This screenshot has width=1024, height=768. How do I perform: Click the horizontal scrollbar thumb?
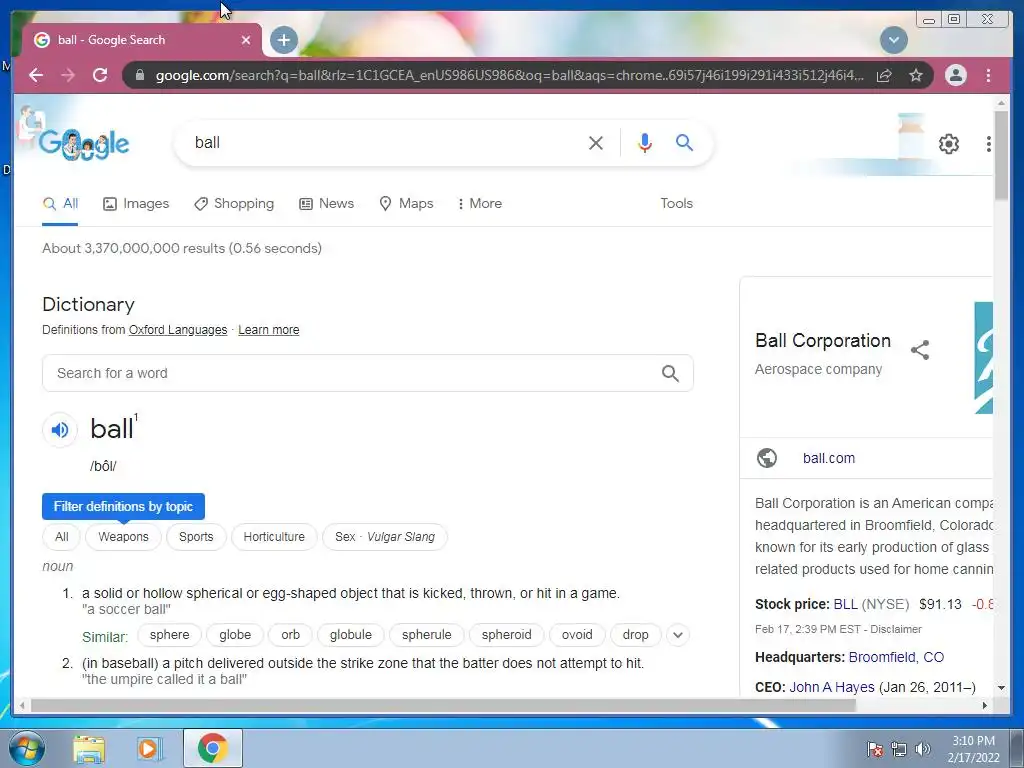click(x=443, y=705)
